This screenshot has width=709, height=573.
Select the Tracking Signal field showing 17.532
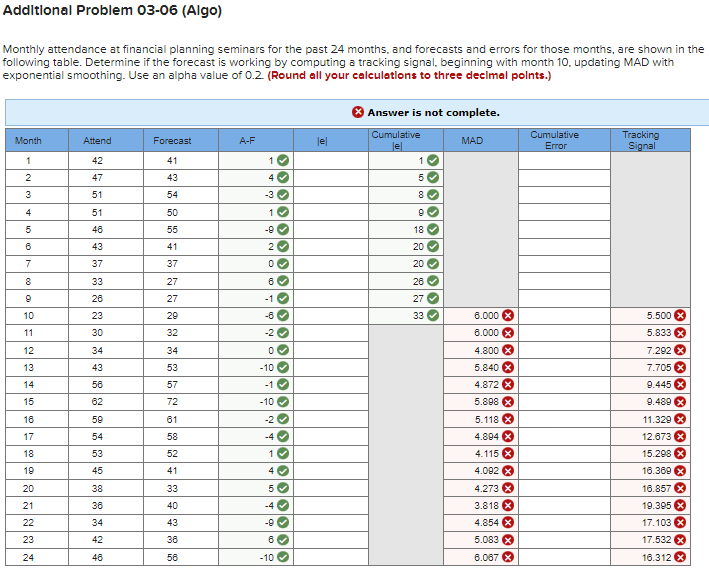point(650,540)
